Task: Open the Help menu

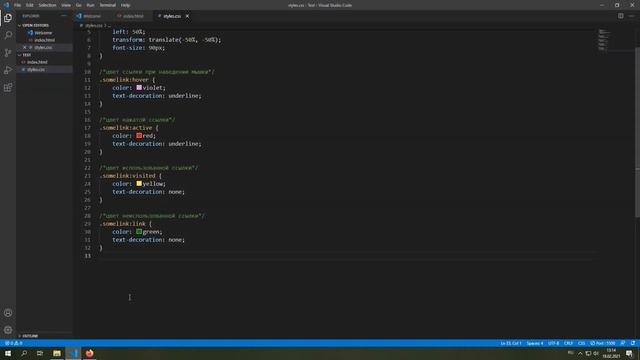Action: tap(125, 5)
